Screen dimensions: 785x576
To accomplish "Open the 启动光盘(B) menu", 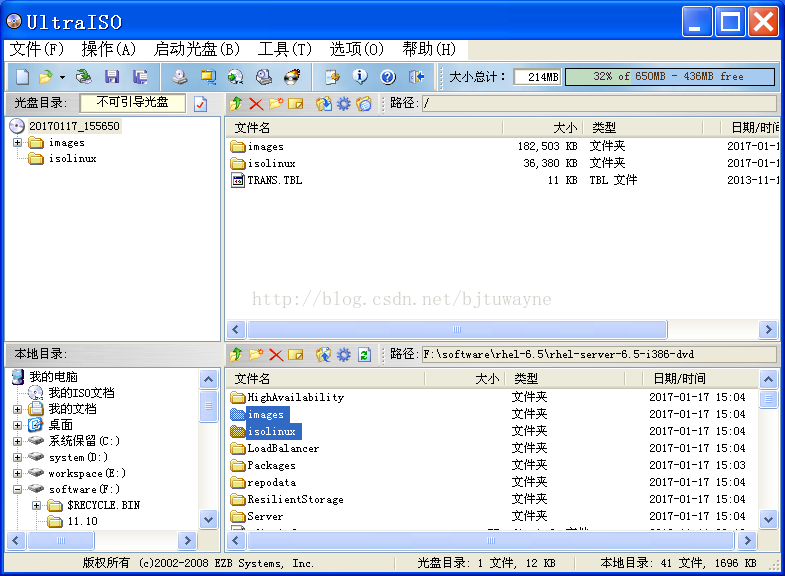I will [197, 49].
